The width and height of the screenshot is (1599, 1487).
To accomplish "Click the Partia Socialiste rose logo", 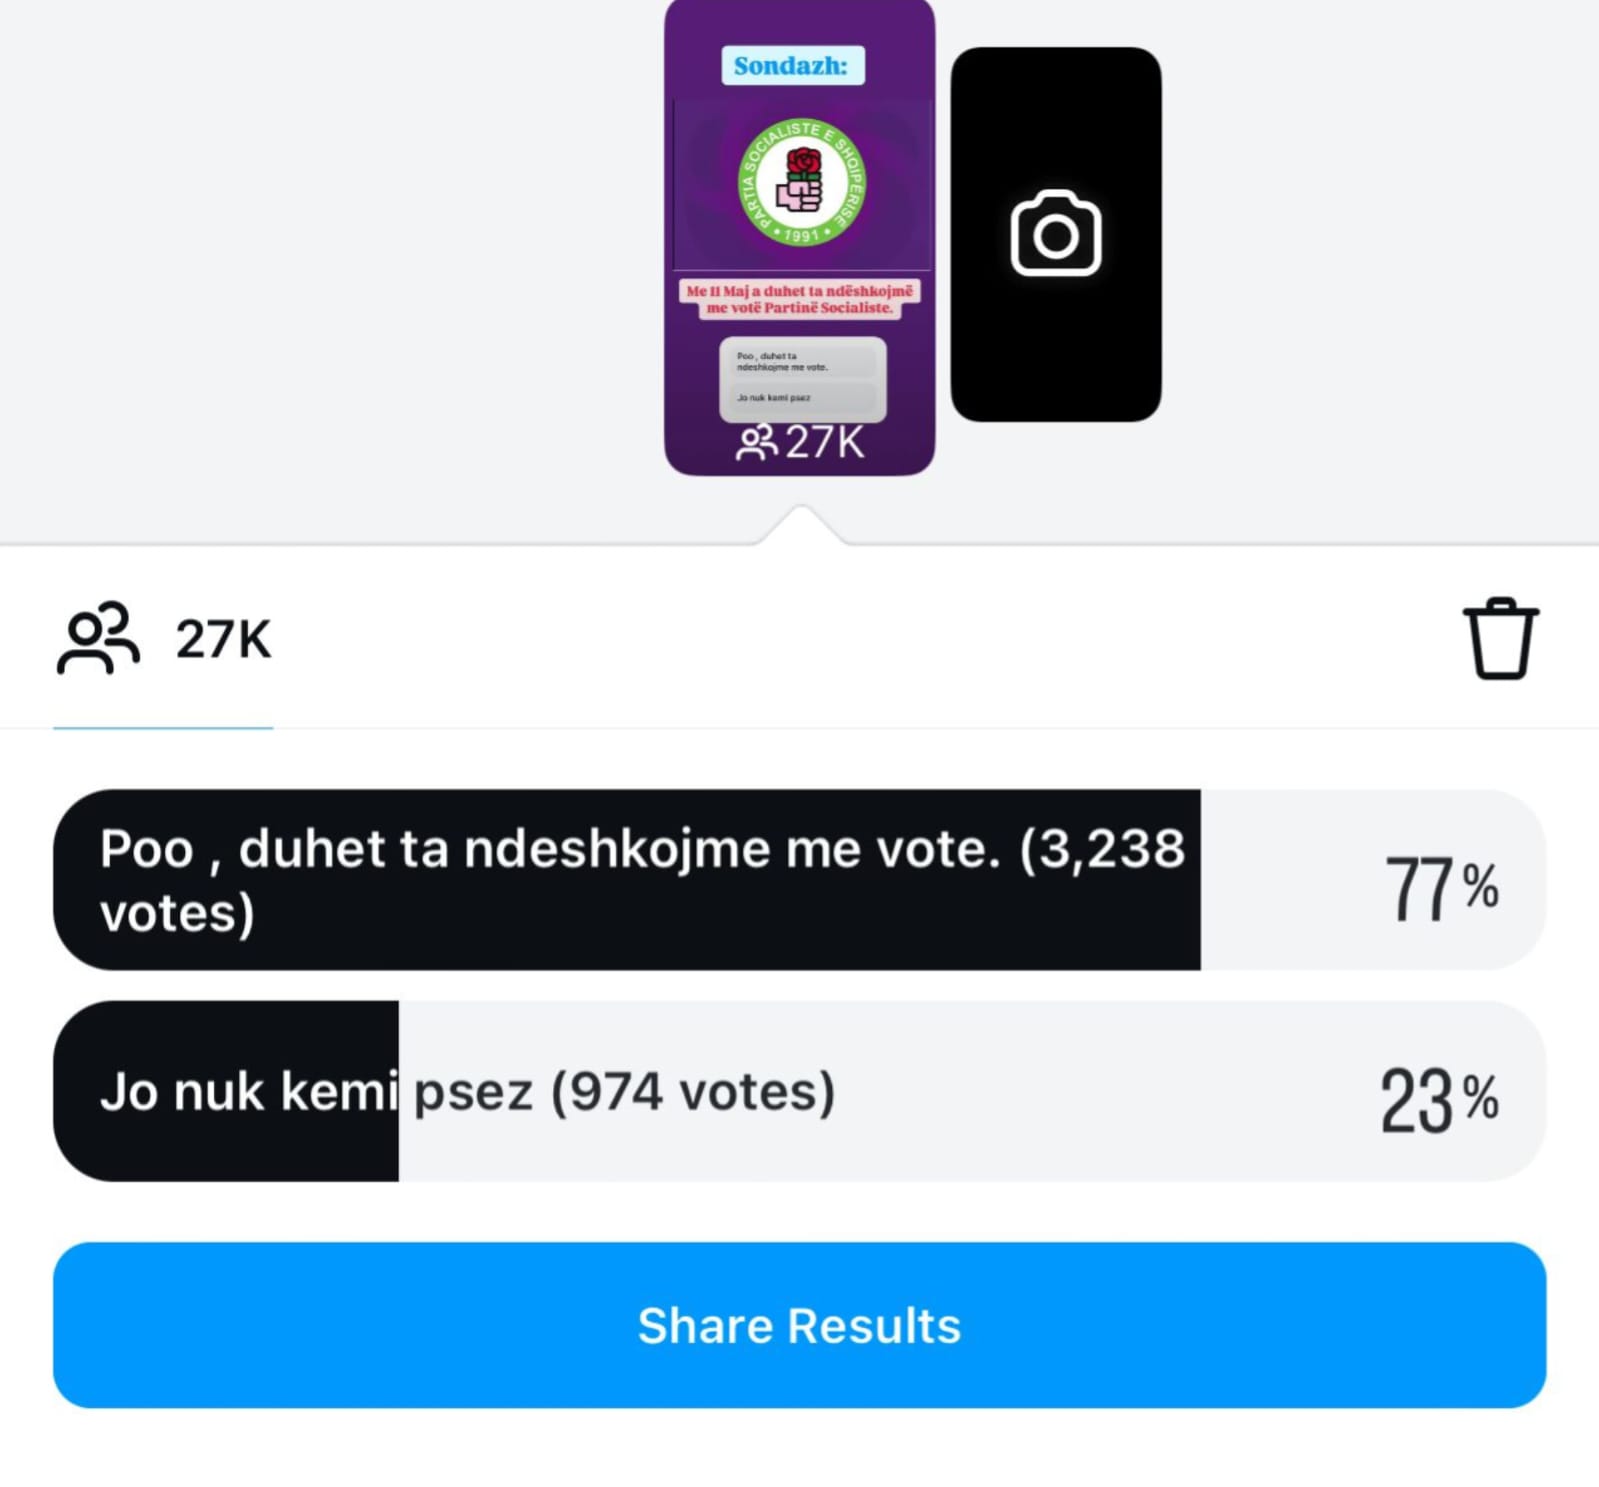I will [802, 182].
